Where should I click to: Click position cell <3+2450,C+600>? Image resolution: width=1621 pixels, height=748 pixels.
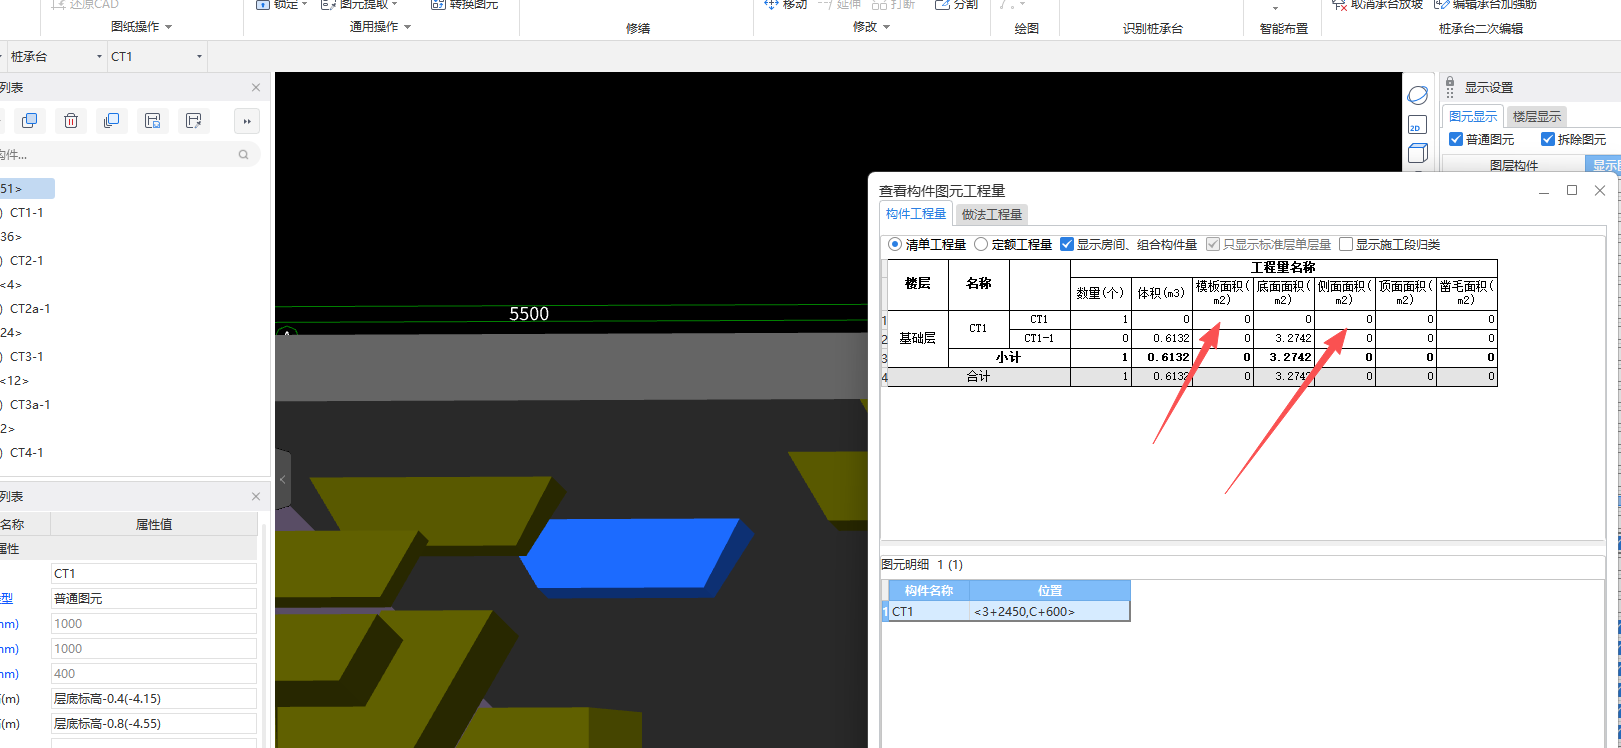pyautogui.click(x=1050, y=611)
